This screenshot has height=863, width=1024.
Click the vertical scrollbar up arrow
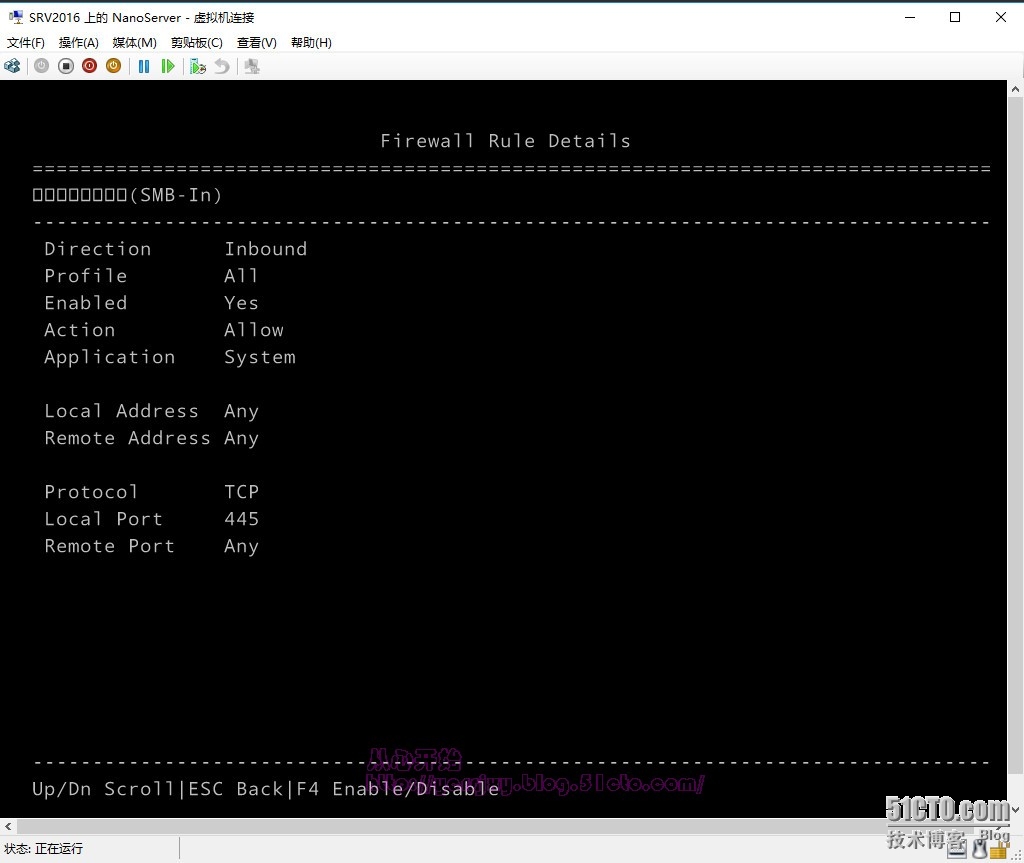point(1016,89)
